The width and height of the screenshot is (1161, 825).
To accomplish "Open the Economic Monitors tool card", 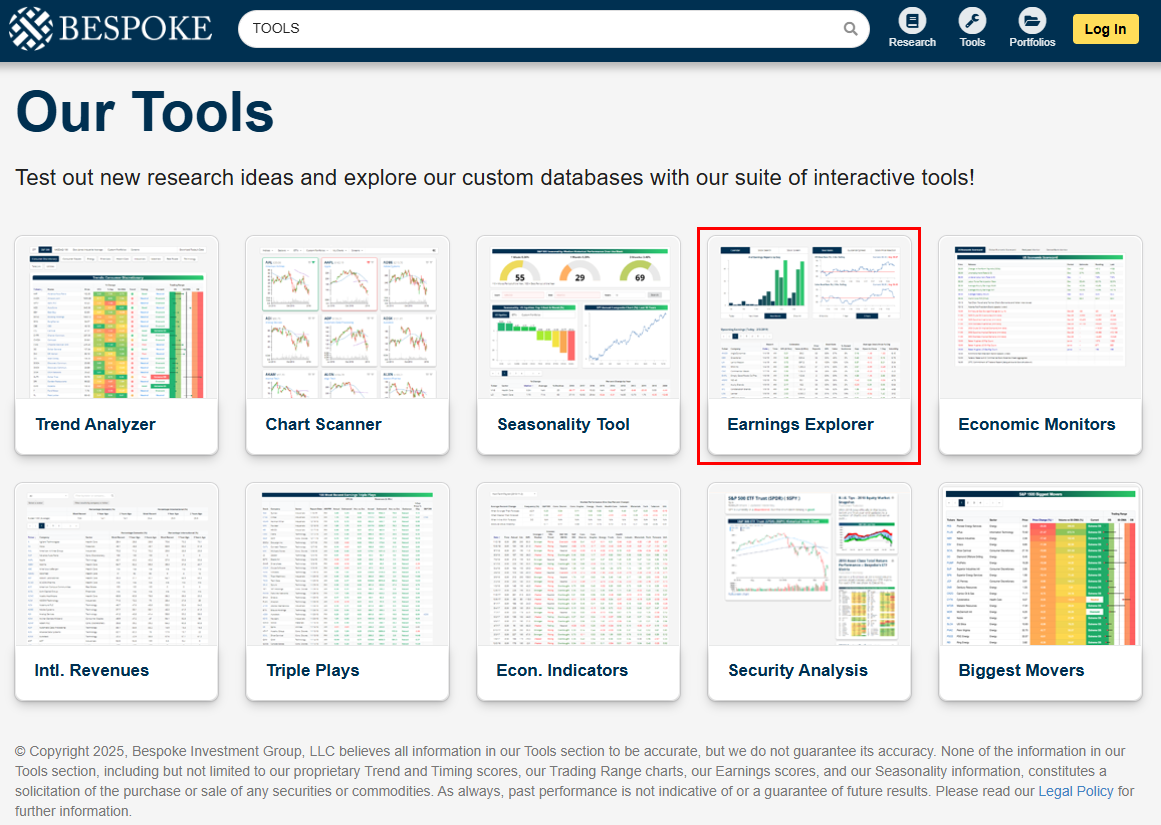I will 1040,345.
